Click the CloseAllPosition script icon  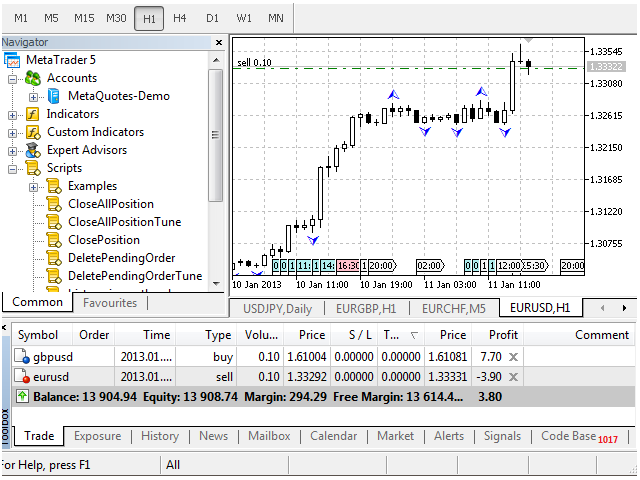click(x=54, y=204)
